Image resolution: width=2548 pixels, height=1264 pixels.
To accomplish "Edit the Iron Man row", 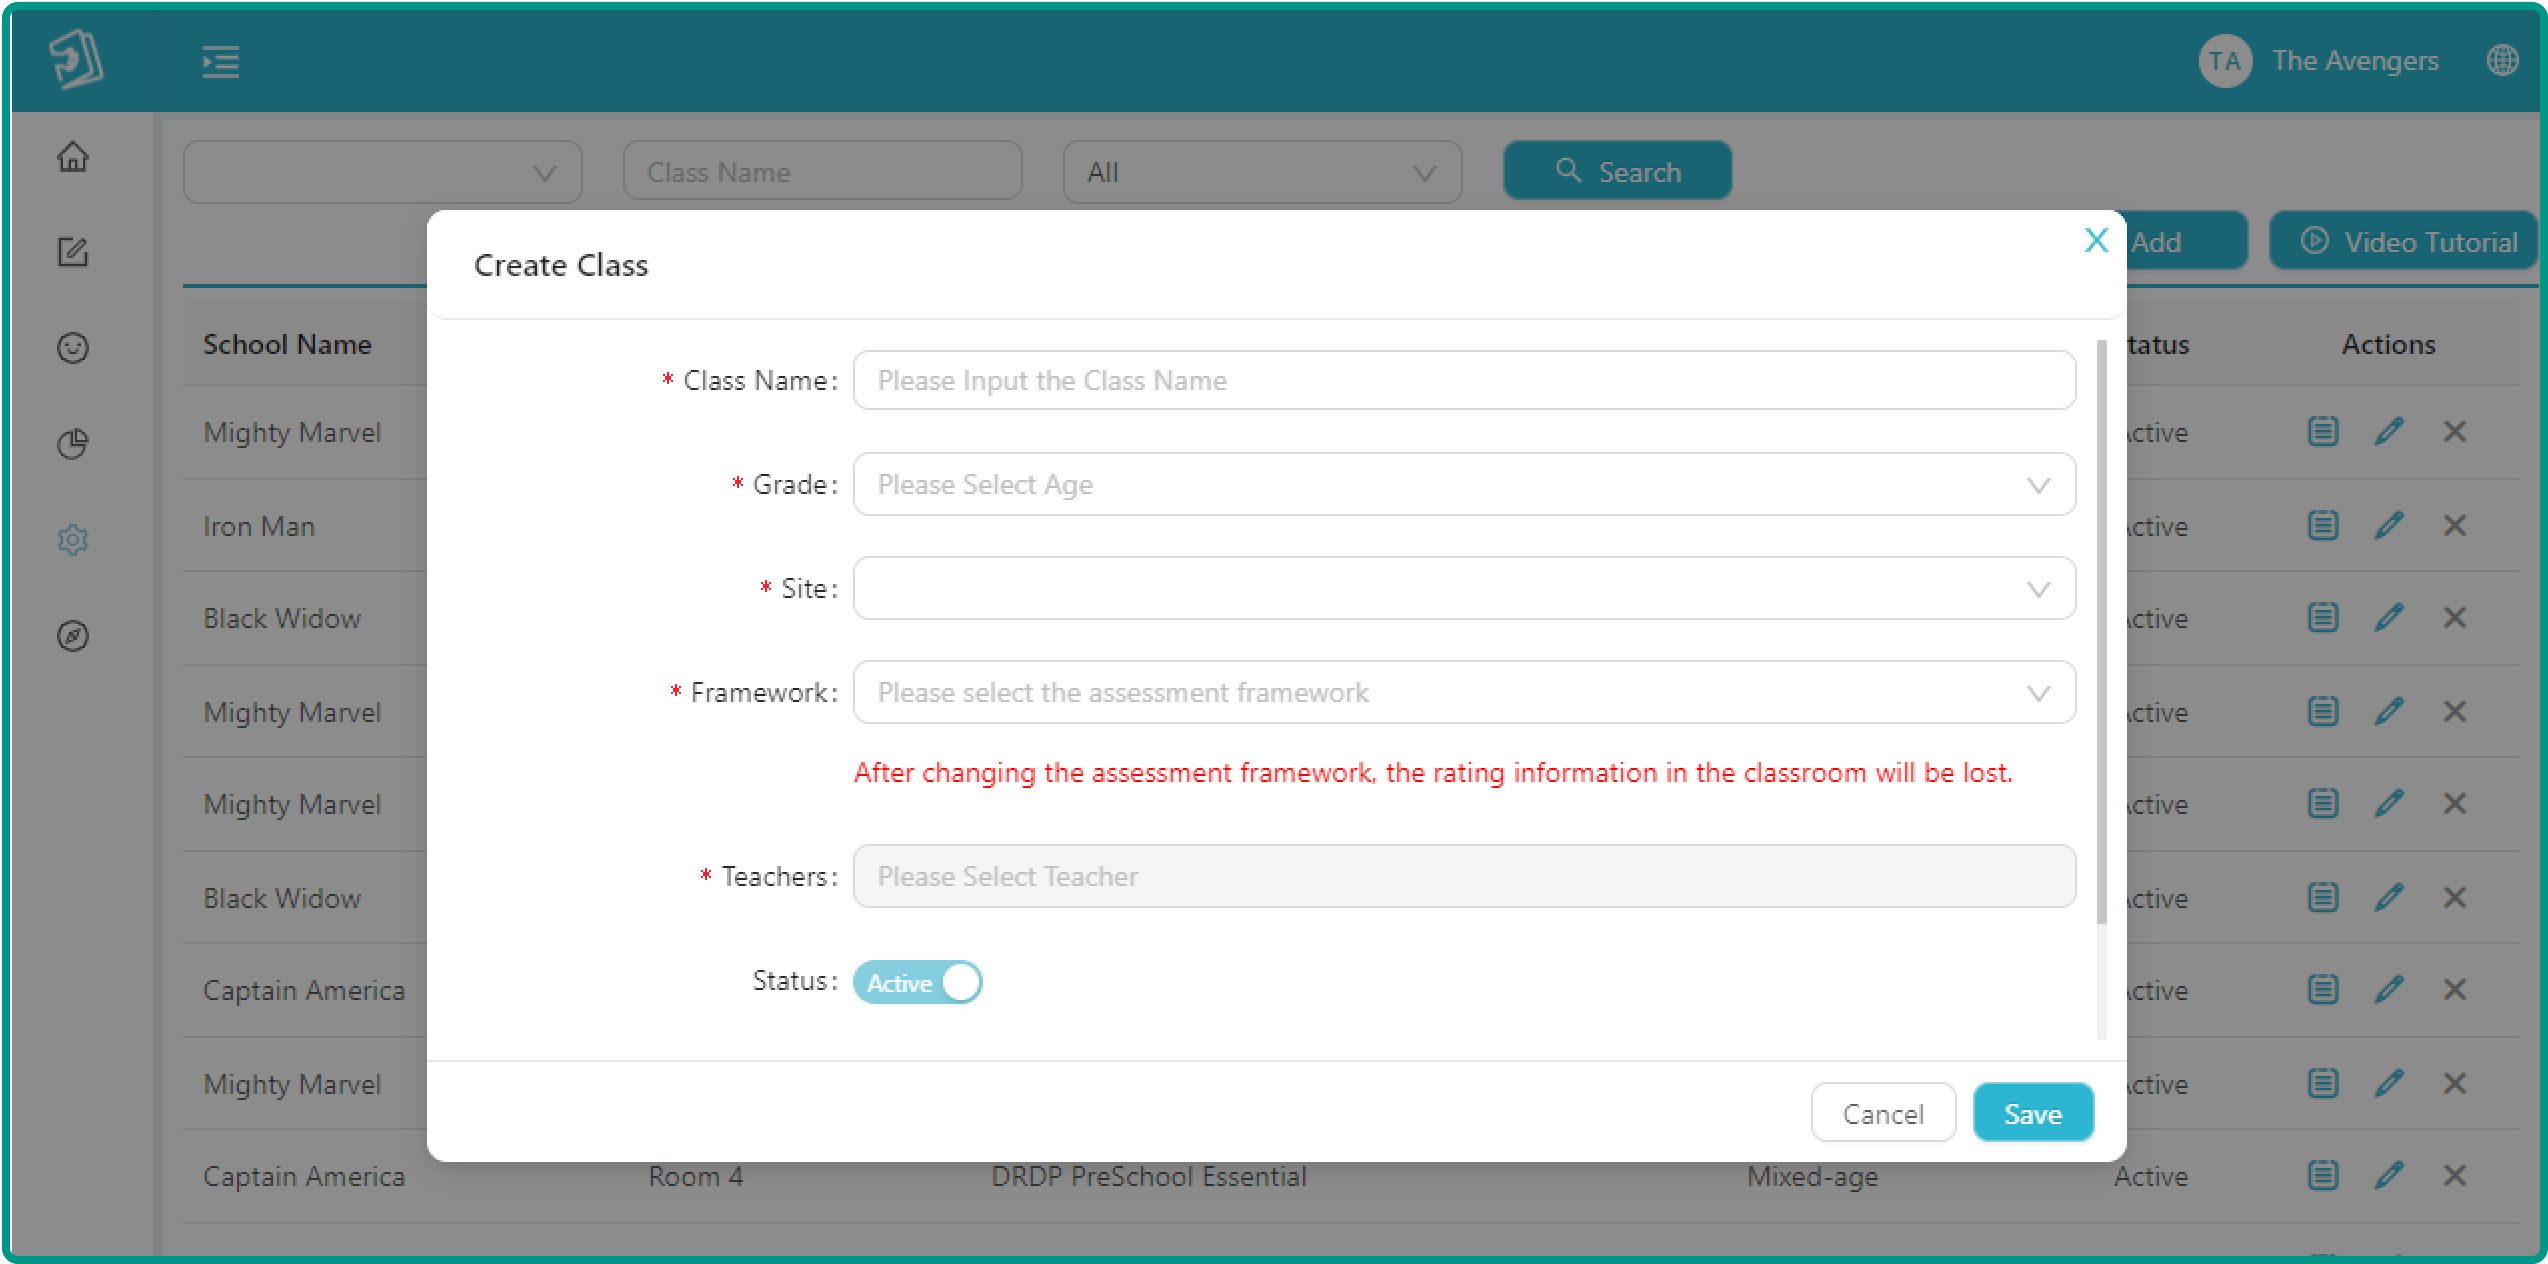I will coord(2389,526).
